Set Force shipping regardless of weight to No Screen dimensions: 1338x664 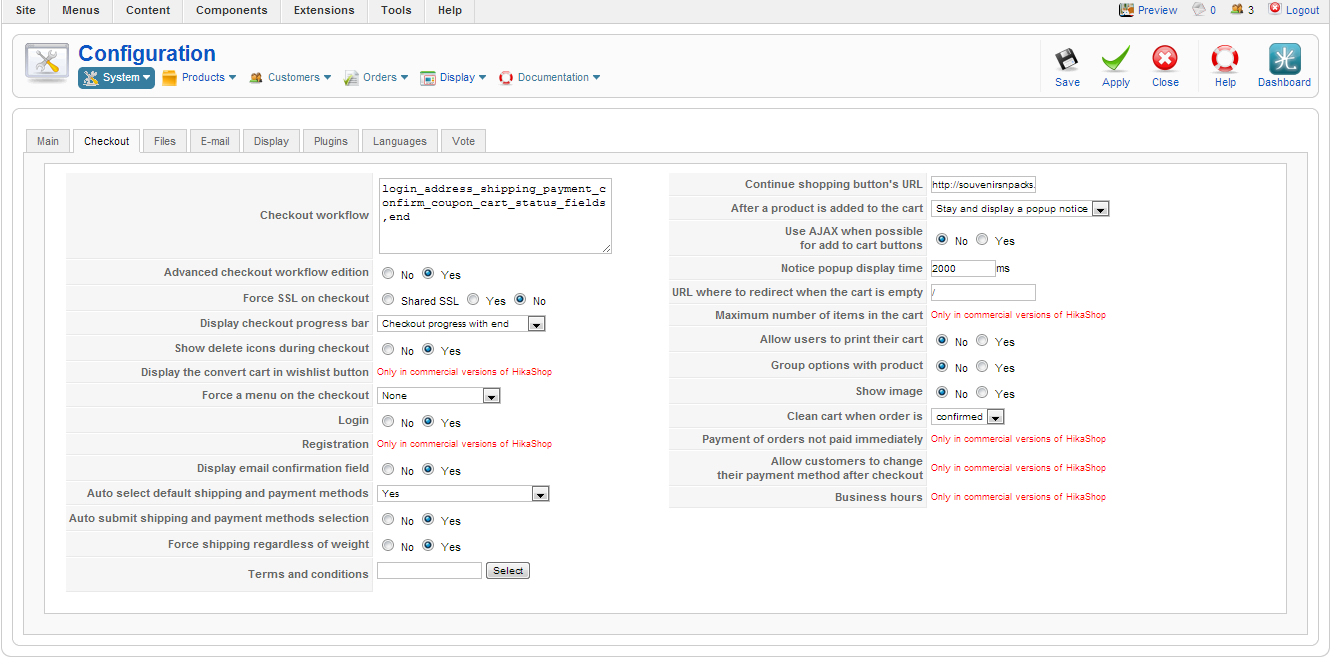(x=388, y=545)
